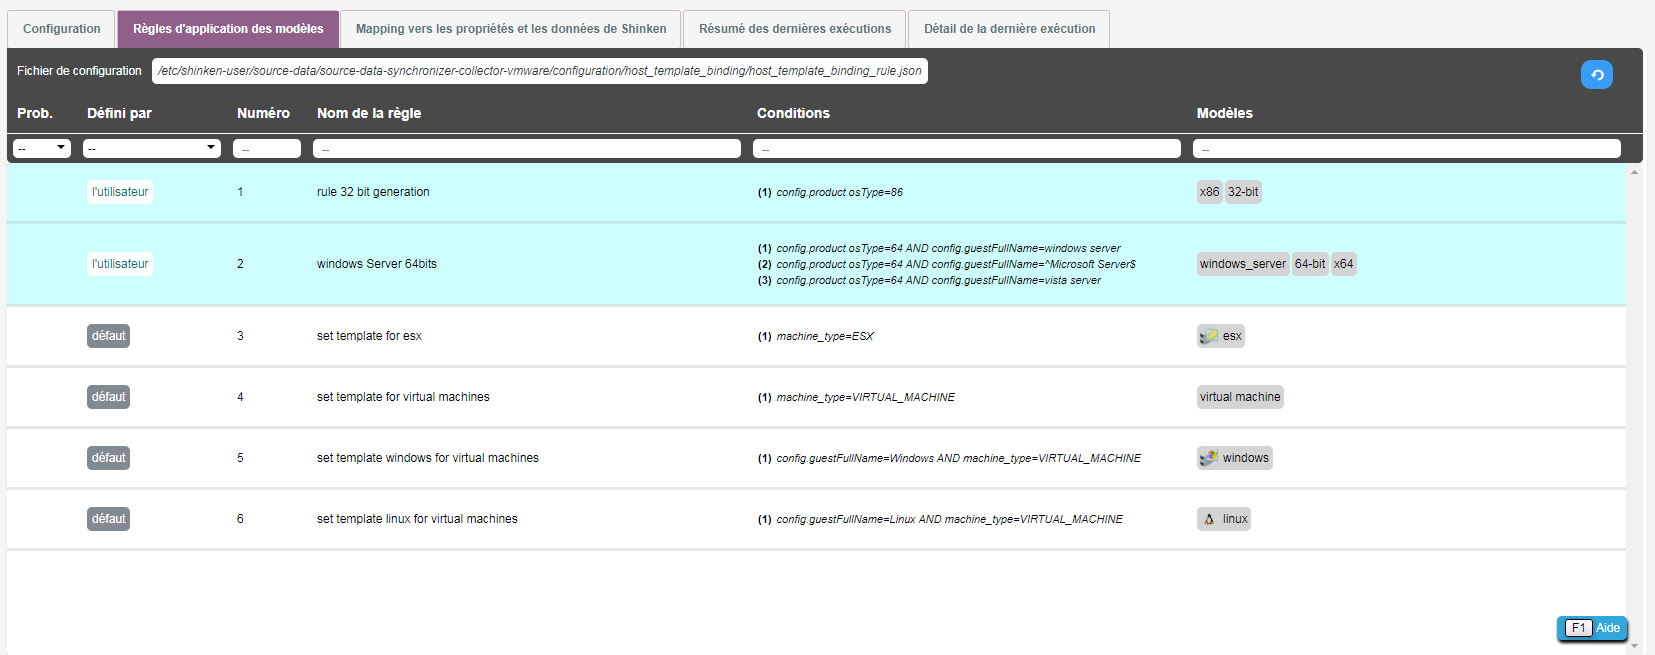Go to Résumé des dernières exécutions tab
The image size is (1655, 655).
tap(794, 29)
